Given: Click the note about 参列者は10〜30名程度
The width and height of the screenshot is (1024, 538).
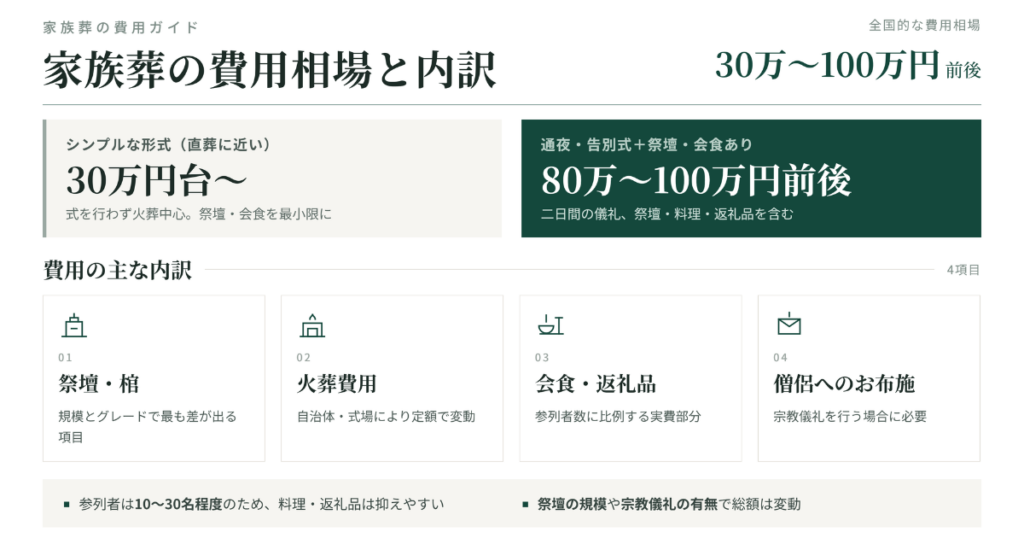Looking at the screenshot, I should point(261,504).
